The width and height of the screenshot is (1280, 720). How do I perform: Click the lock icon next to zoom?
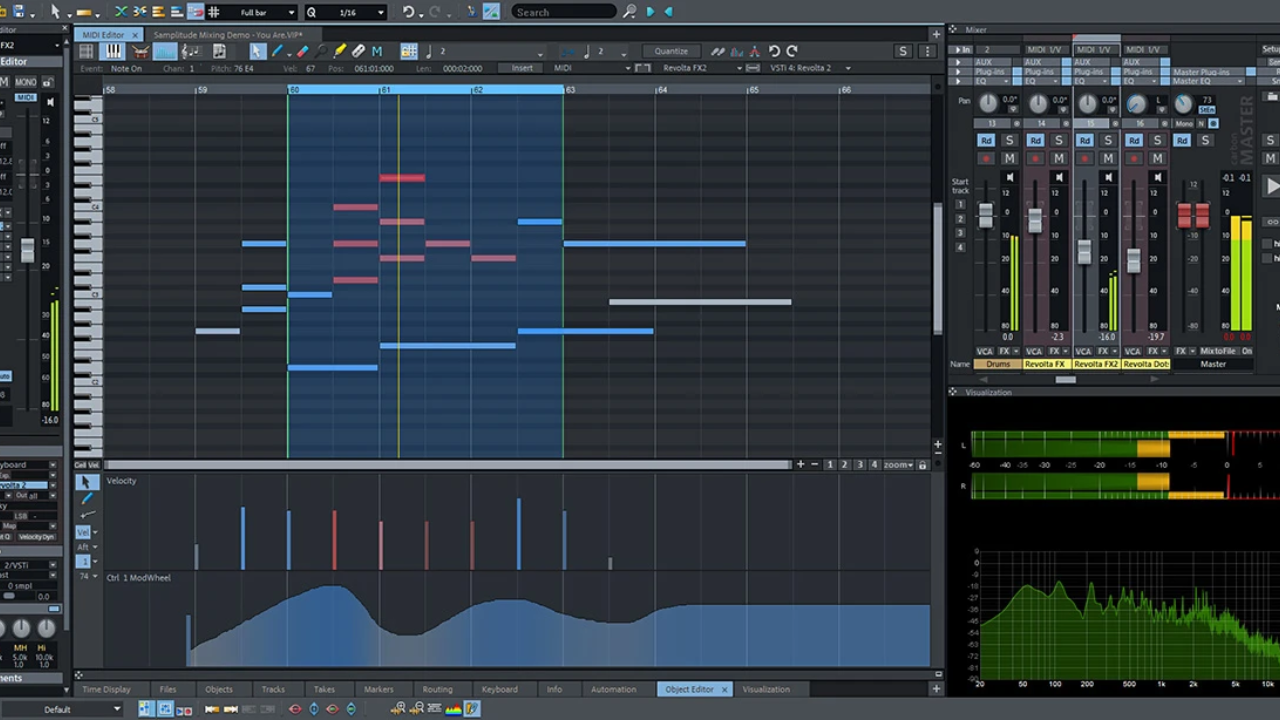[x=922, y=465]
